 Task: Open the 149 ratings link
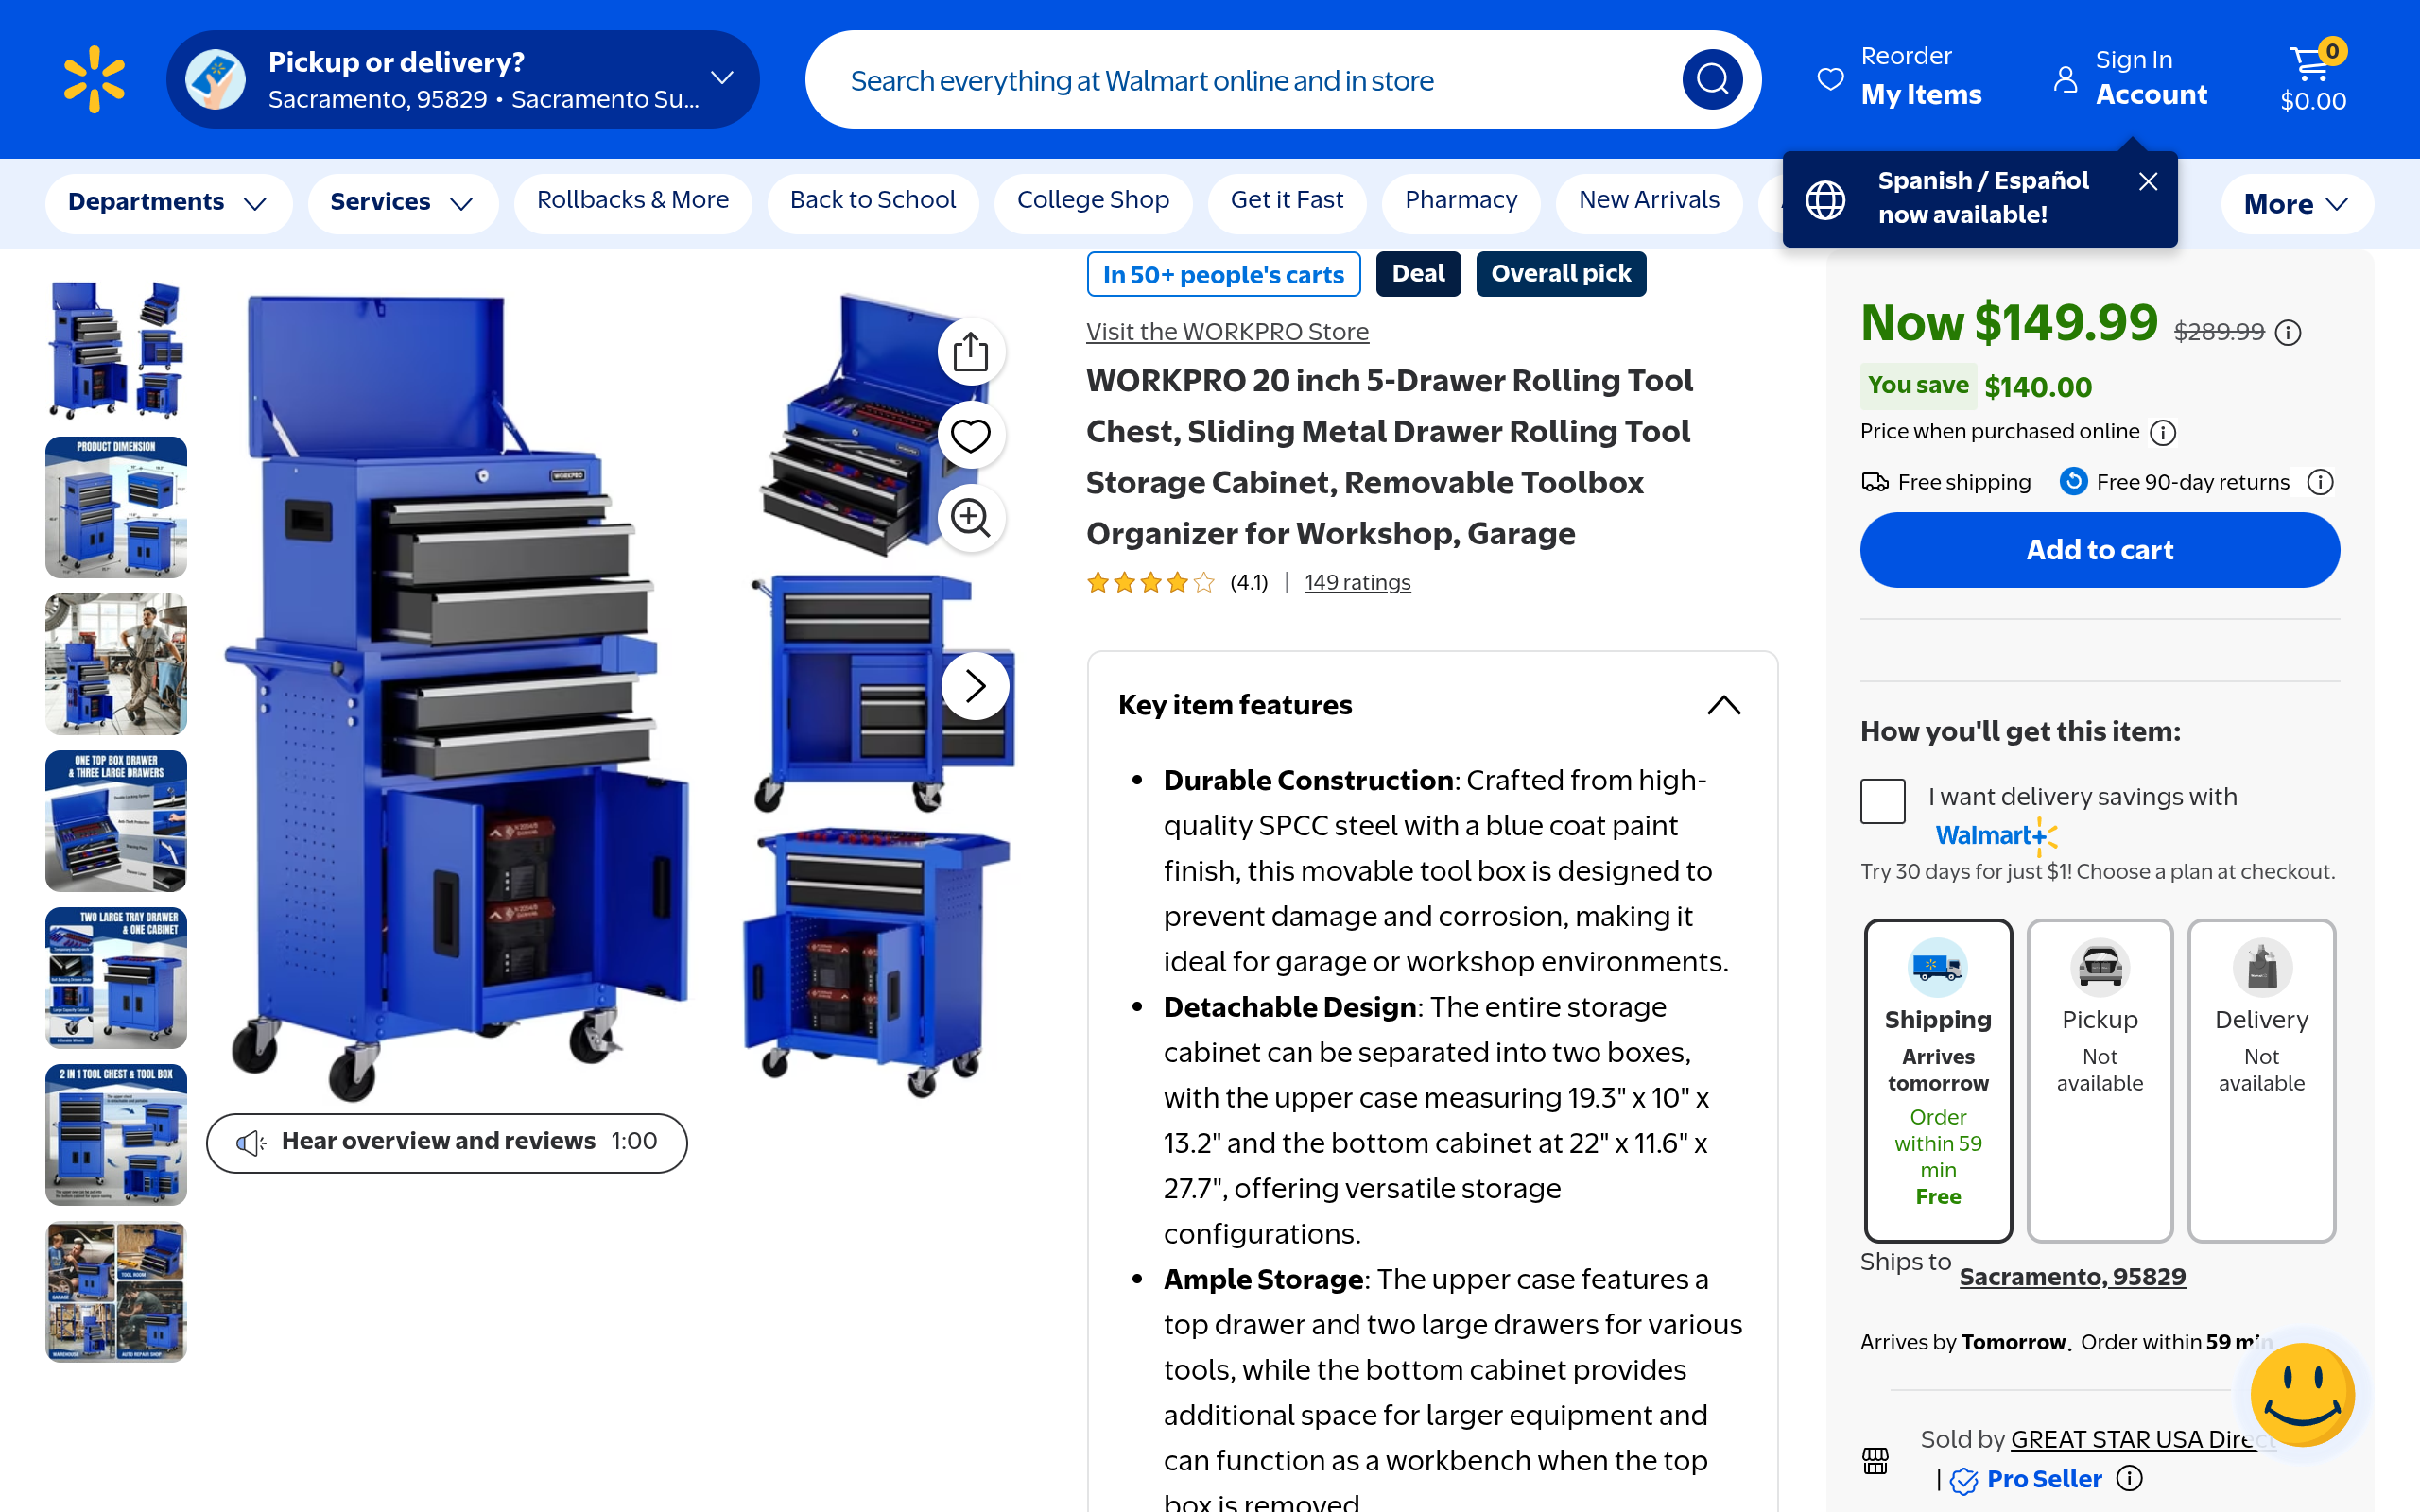click(x=1357, y=582)
